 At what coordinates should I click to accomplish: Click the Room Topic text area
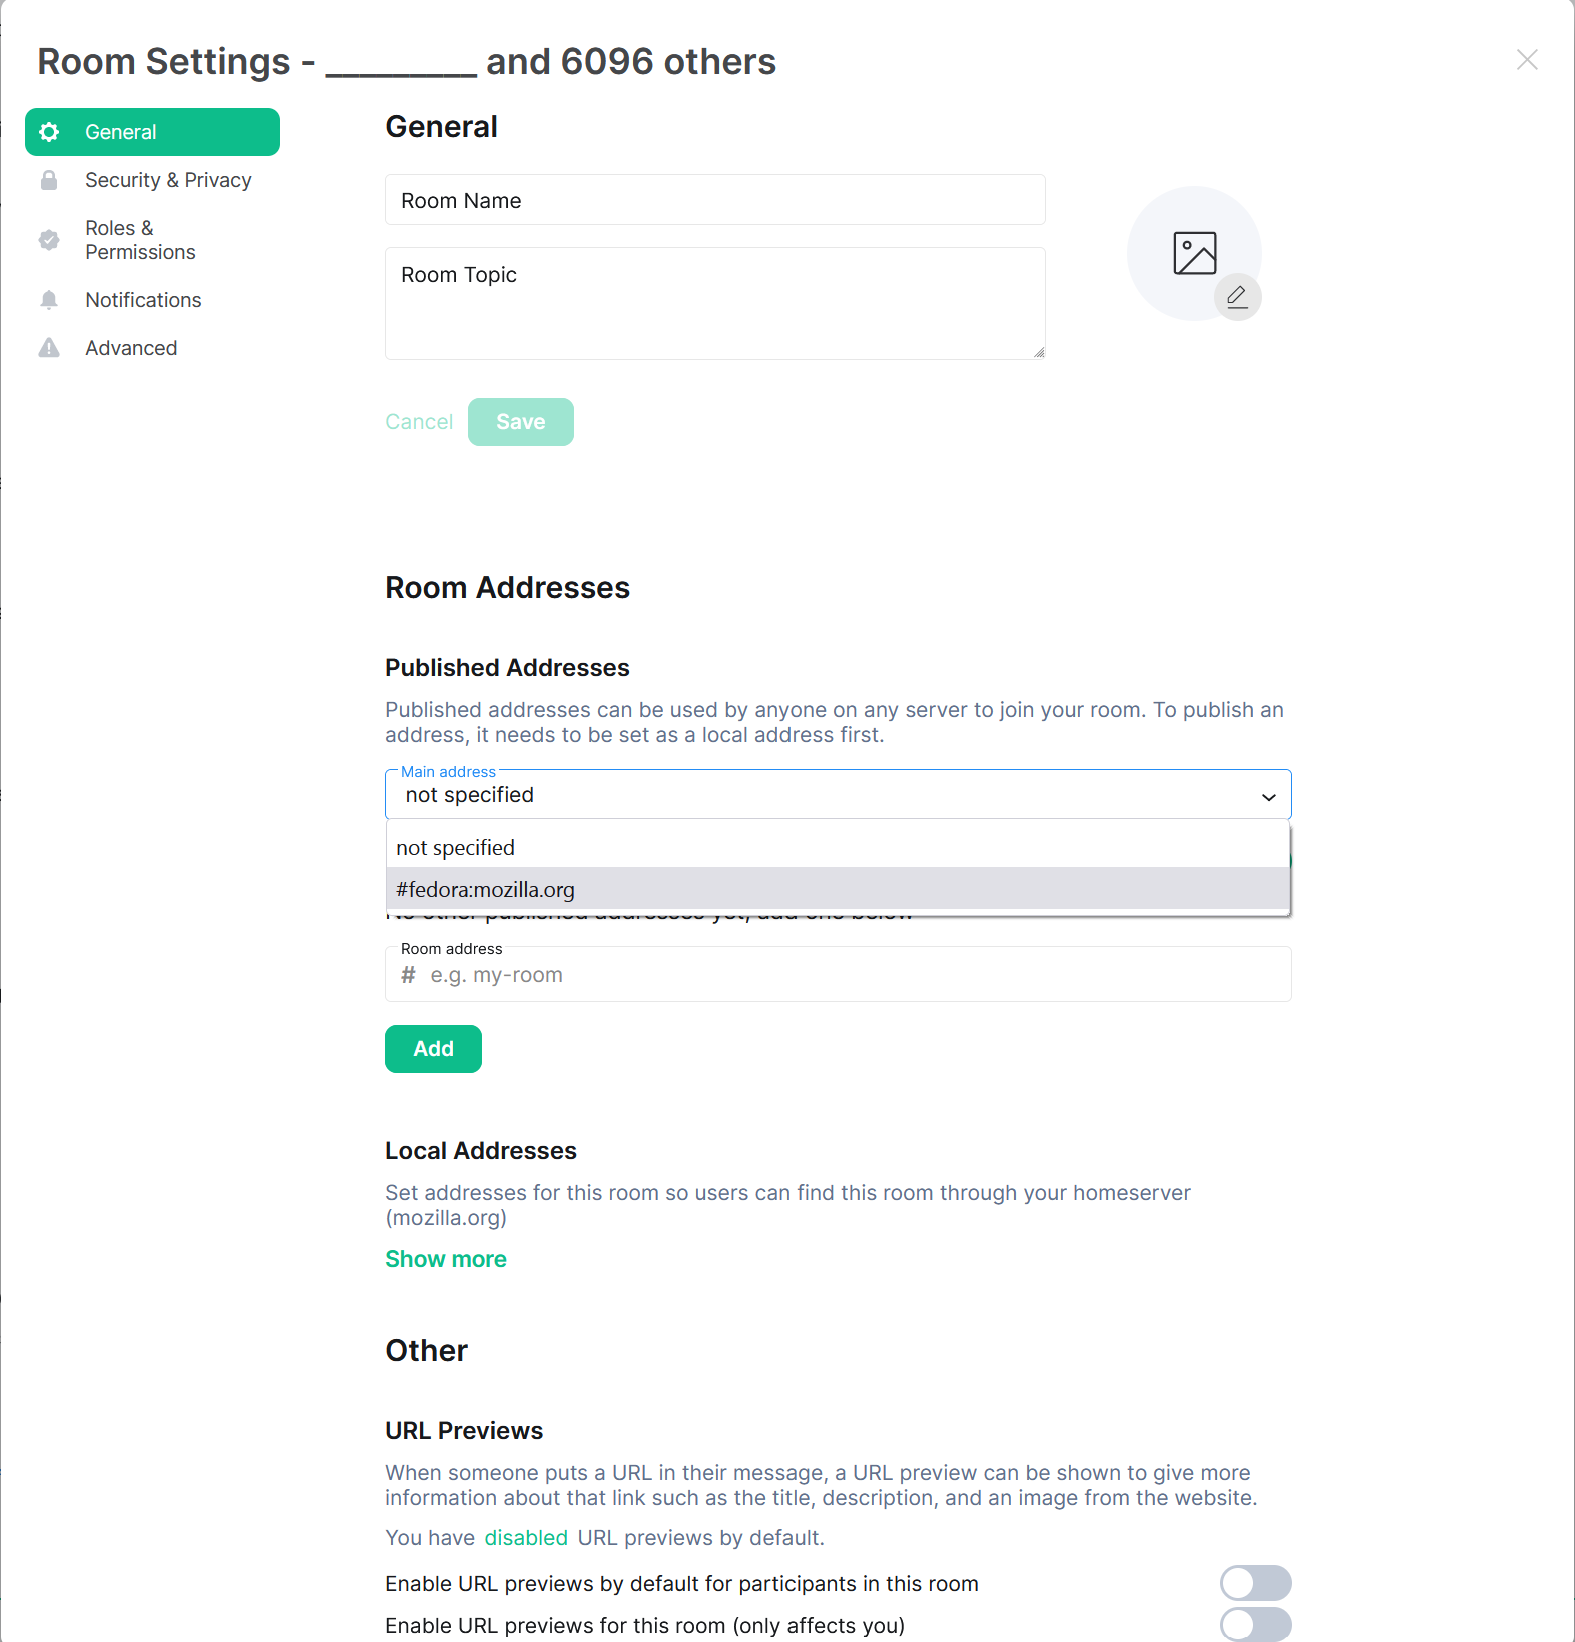[715, 303]
